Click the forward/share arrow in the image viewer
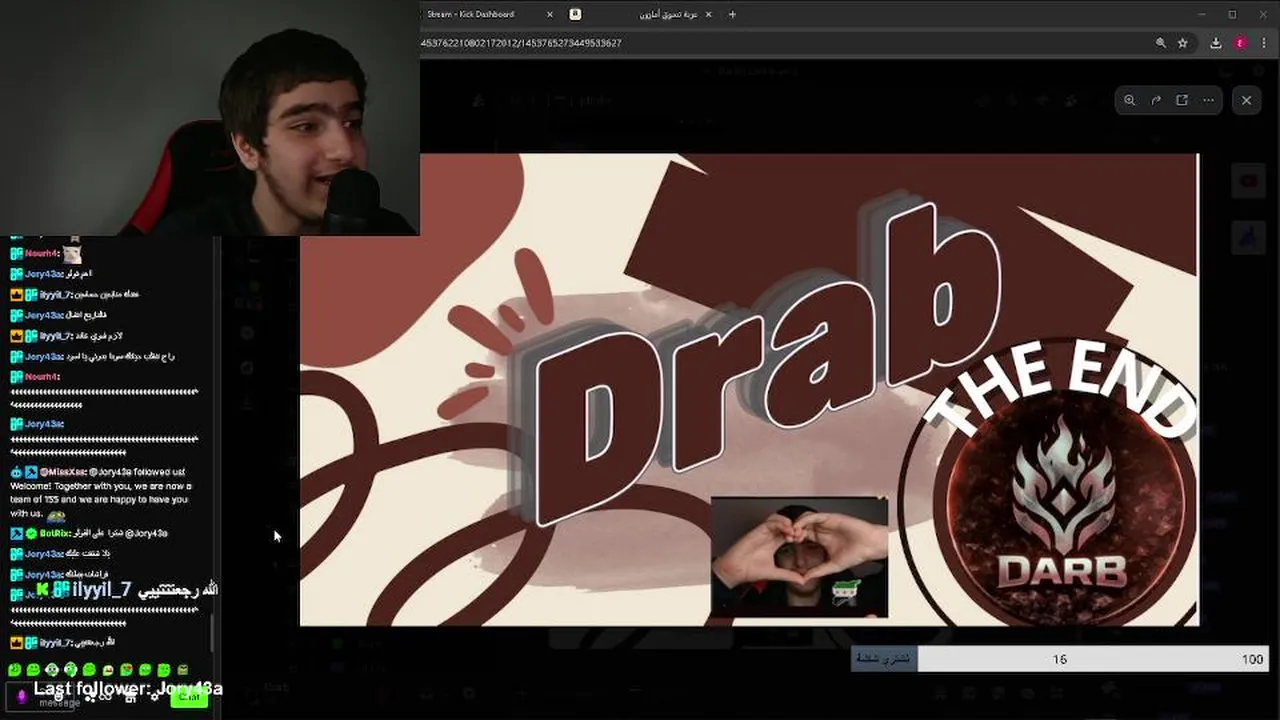Screen dimensions: 1280x720 pyautogui.click(x=1156, y=100)
